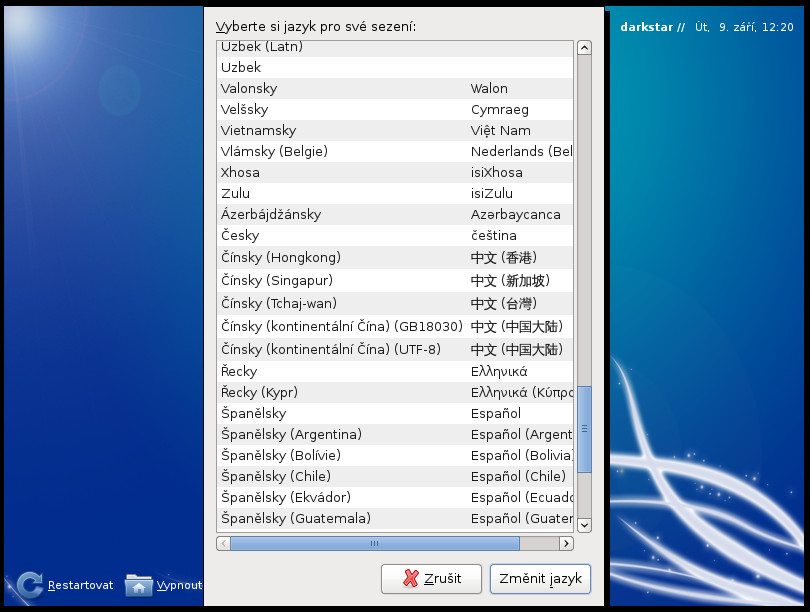Click the horizontal scrollbar thumb
The height and width of the screenshot is (612, 810).
click(375, 543)
